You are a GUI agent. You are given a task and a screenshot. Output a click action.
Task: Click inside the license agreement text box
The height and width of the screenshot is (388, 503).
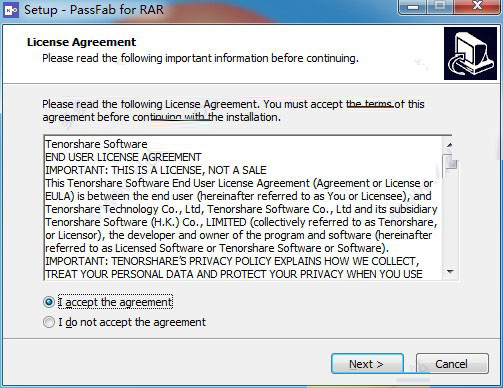click(244, 209)
